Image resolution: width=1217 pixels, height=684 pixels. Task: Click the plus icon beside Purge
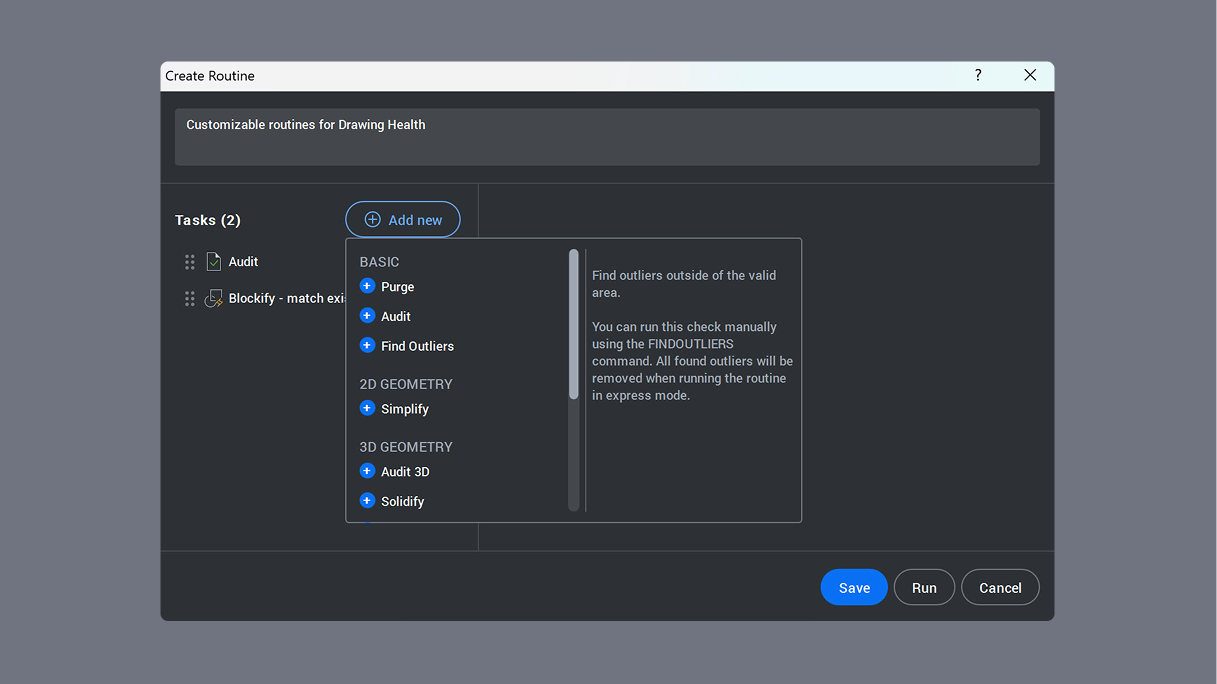367,286
